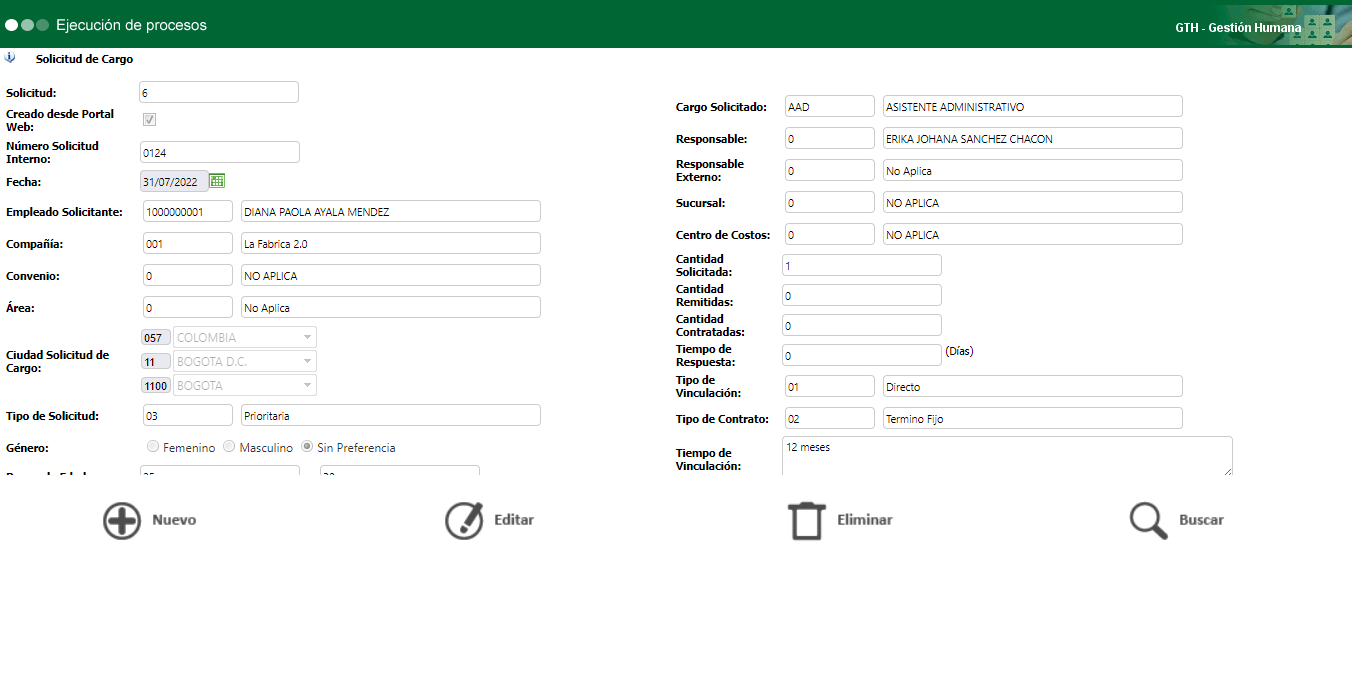
Task: Click the DIANA PAOLA AYALA MENDEZ field
Action: coord(391,211)
